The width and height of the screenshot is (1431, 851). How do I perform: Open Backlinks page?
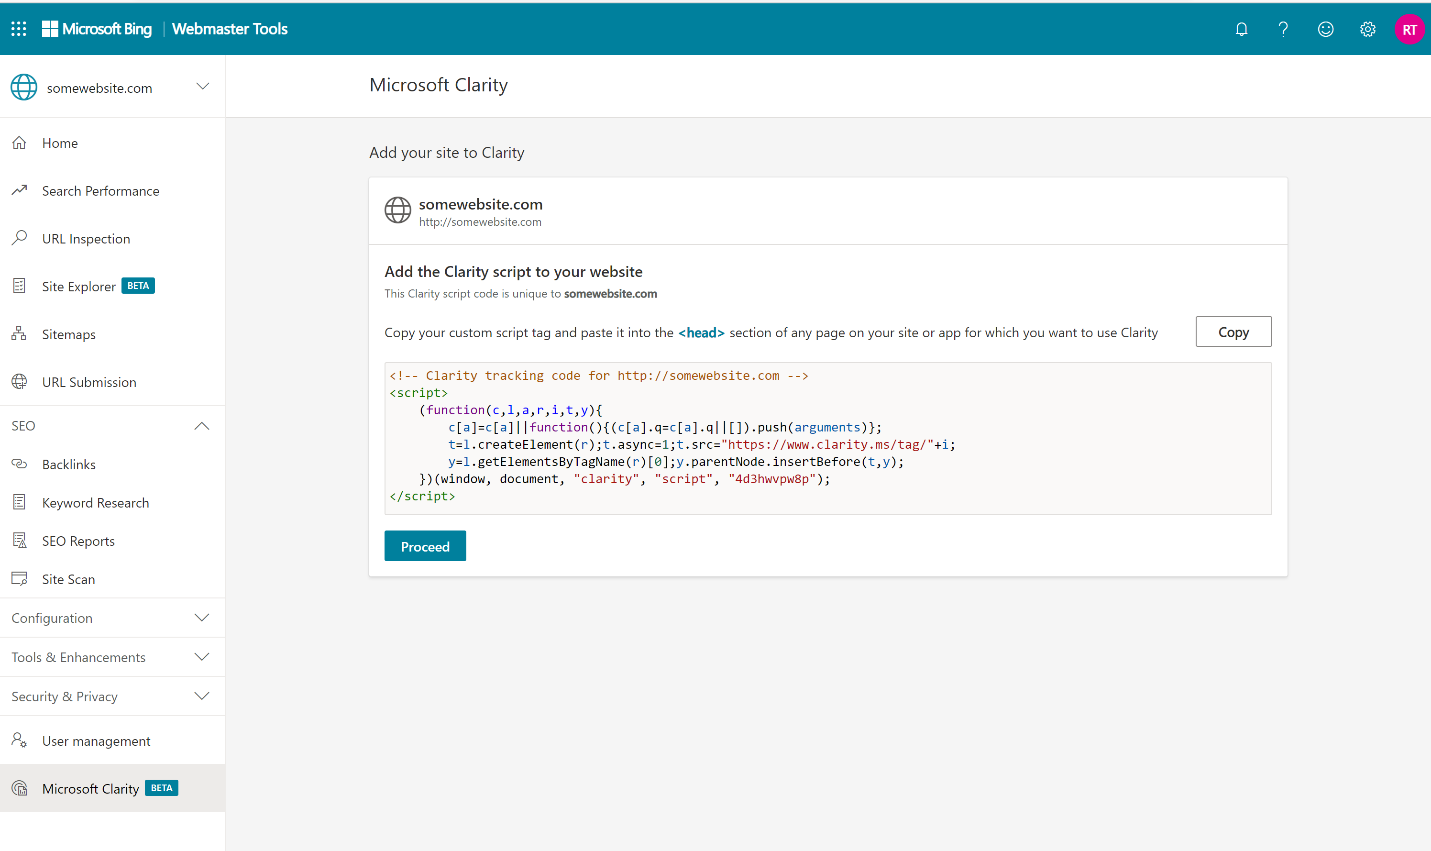[x=112, y=464]
